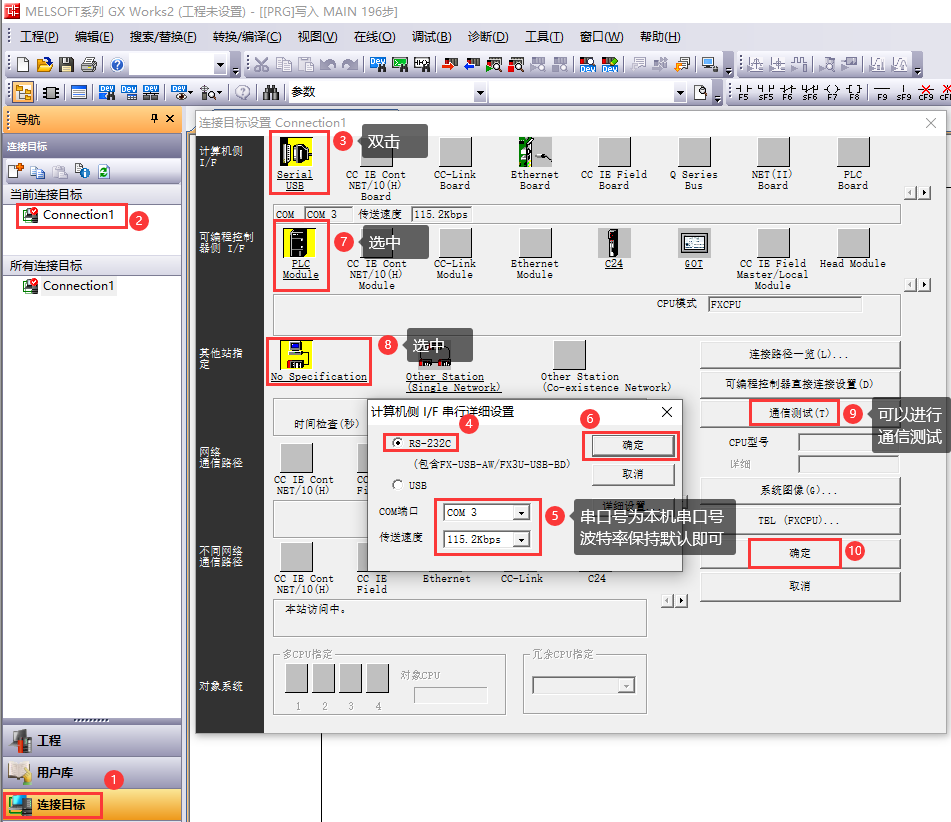Open the second toolbar combo box dropdown
Image resolution: width=951 pixels, height=822 pixels.
[x=680, y=93]
